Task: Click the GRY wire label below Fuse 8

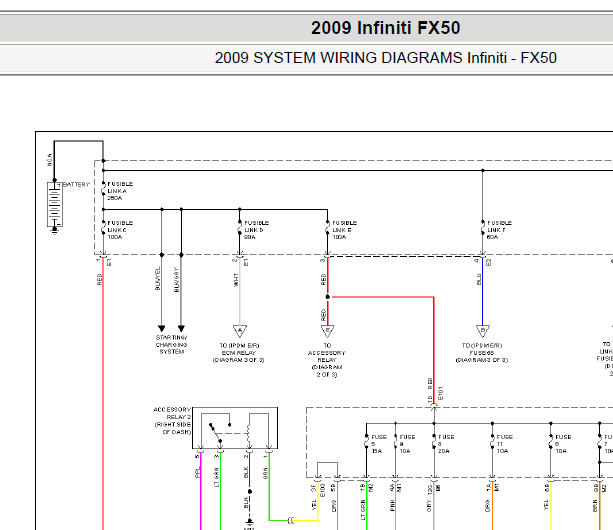Action: click(429, 507)
